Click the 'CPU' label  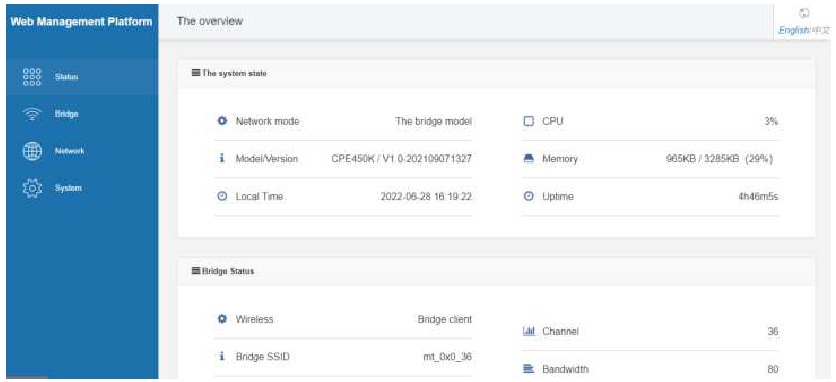(552, 121)
